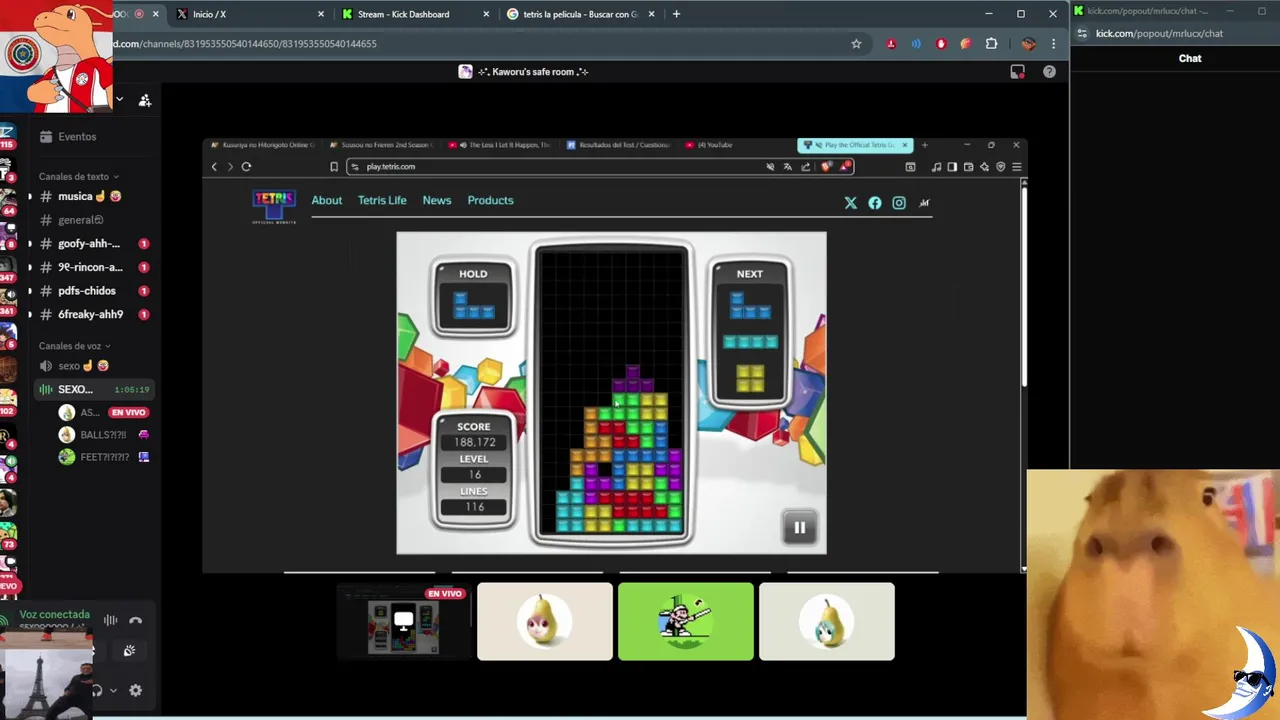Screen dimensions: 1280x720
Task: Open the Tetris Life page
Action: [x=382, y=200]
